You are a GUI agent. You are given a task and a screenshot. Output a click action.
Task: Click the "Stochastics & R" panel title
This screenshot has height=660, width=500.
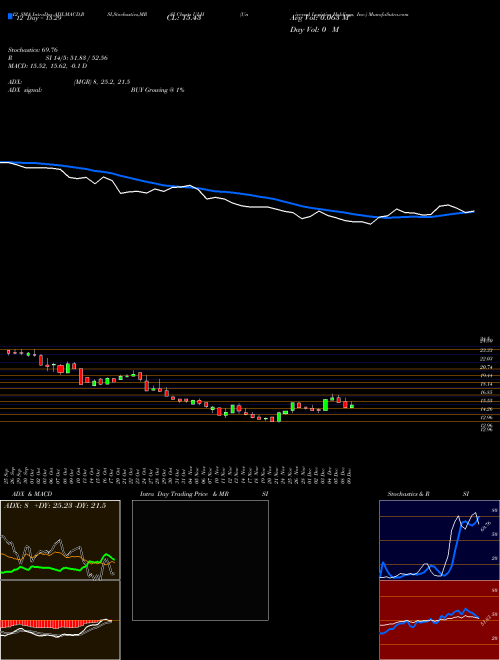pos(409,494)
